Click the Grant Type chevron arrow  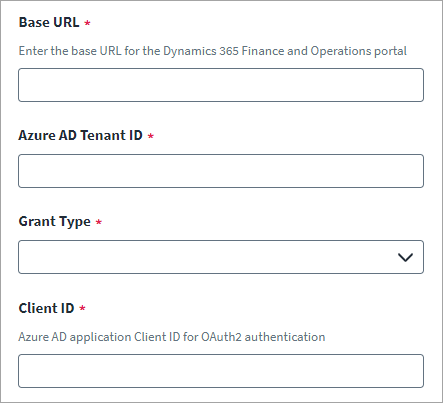tap(405, 257)
